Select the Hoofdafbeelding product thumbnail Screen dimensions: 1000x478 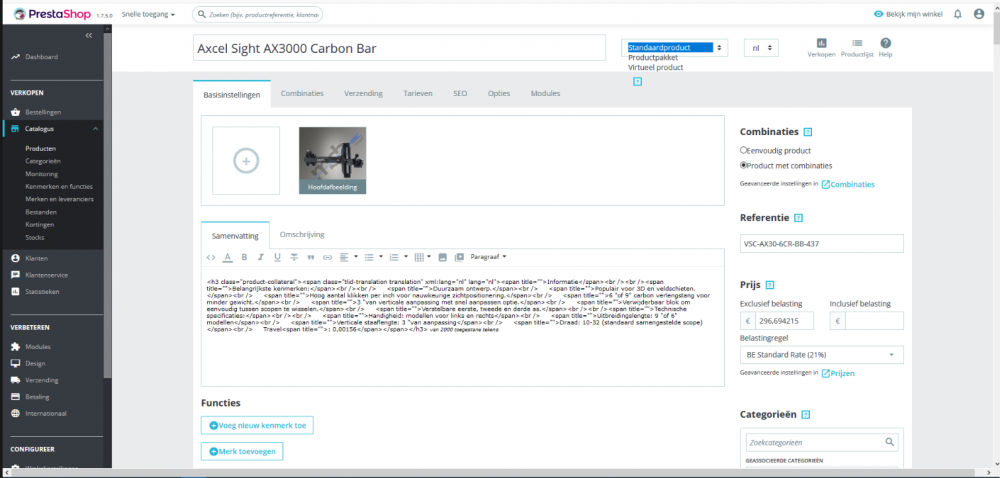(x=332, y=161)
